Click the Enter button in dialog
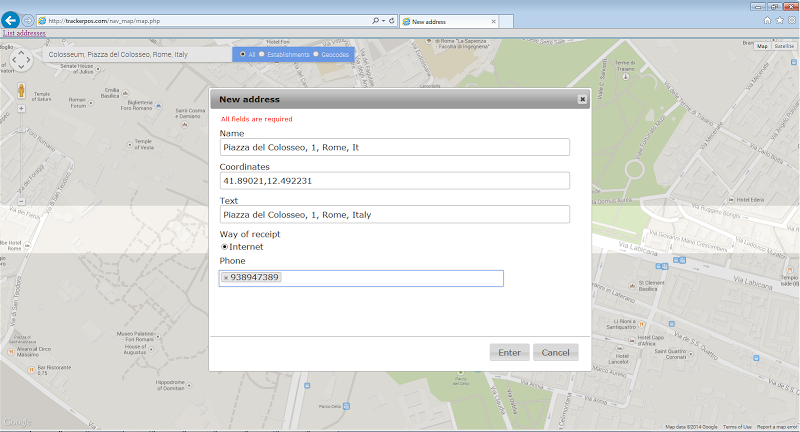 tap(509, 352)
